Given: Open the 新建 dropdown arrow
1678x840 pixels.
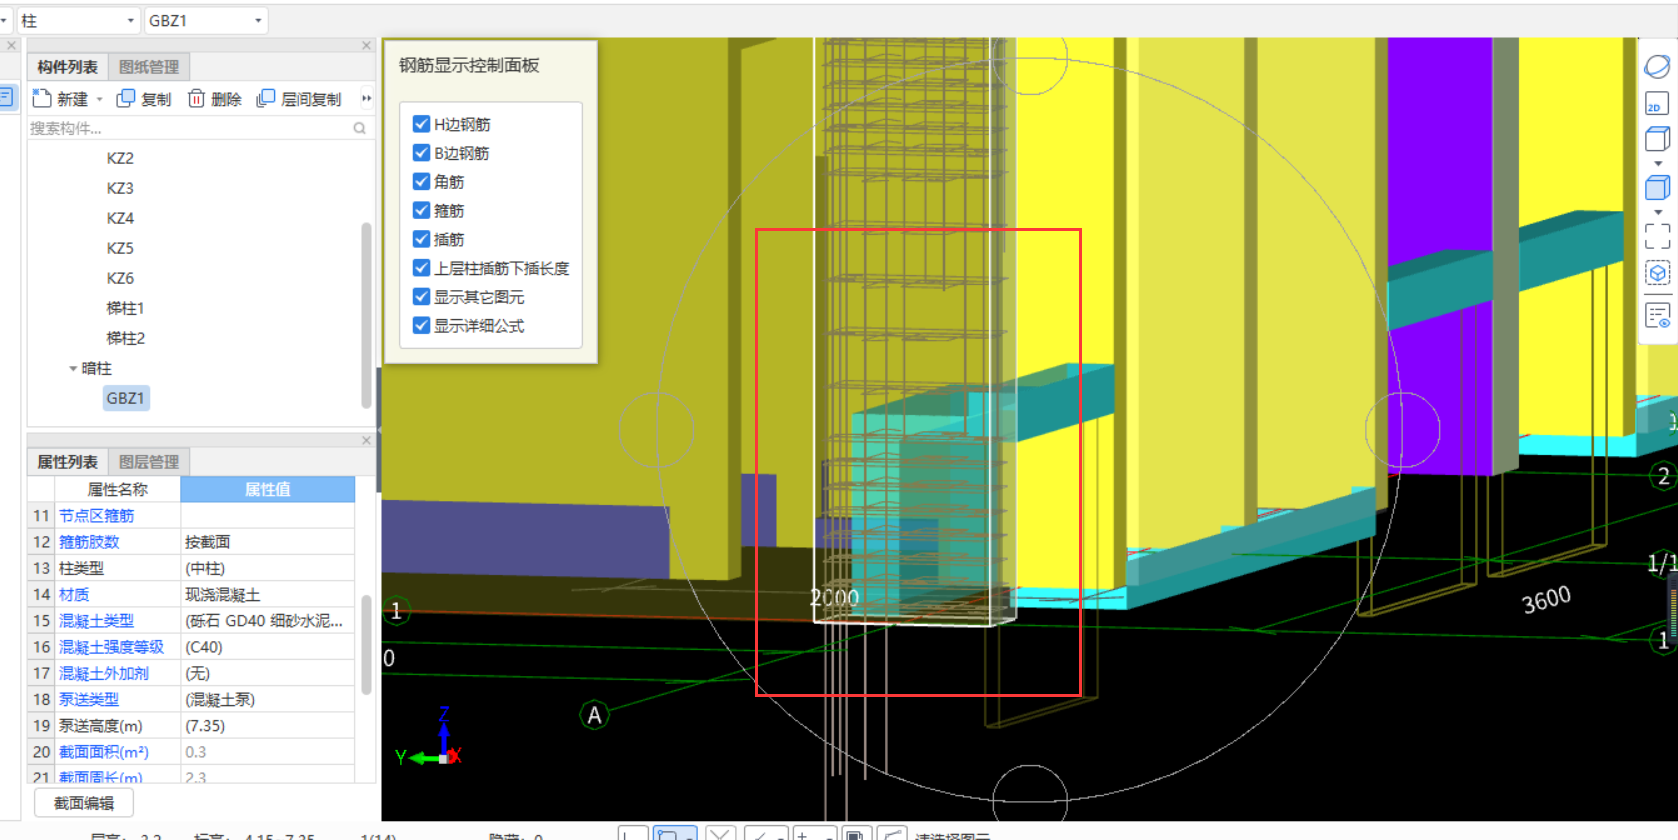Looking at the screenshot, I should [x=99, y=99].
